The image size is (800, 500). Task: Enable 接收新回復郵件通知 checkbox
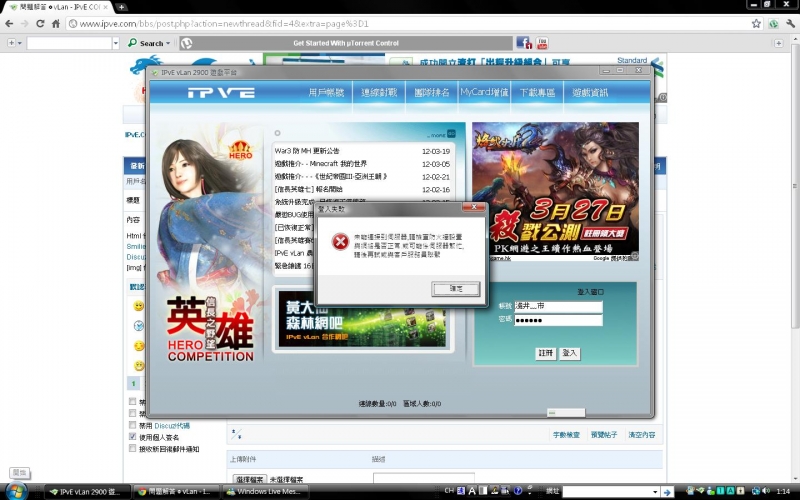pyautogui.click(x=133, y=448)
